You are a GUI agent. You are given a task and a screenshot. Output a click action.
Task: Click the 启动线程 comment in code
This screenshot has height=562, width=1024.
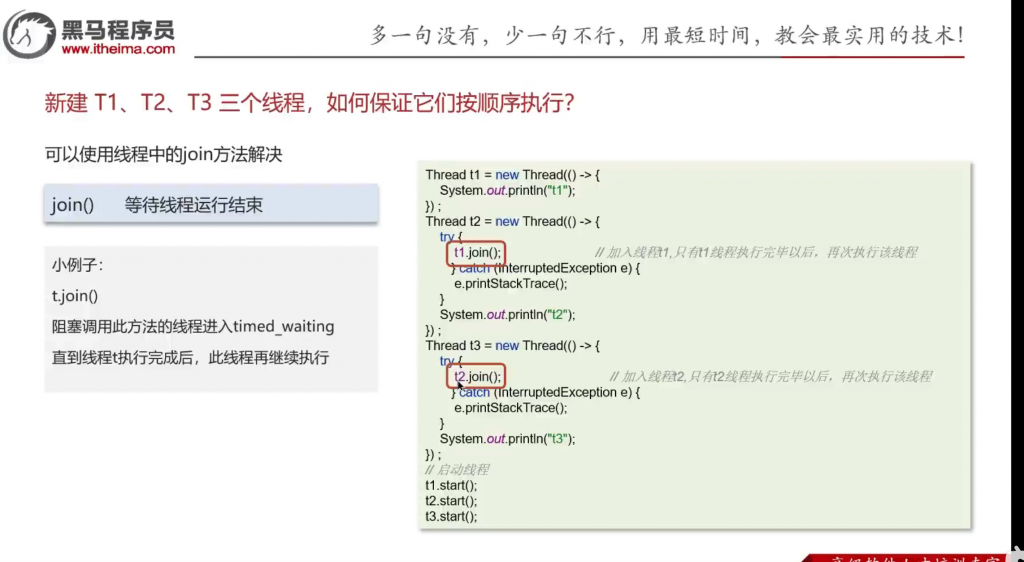(x=457, y=469)
